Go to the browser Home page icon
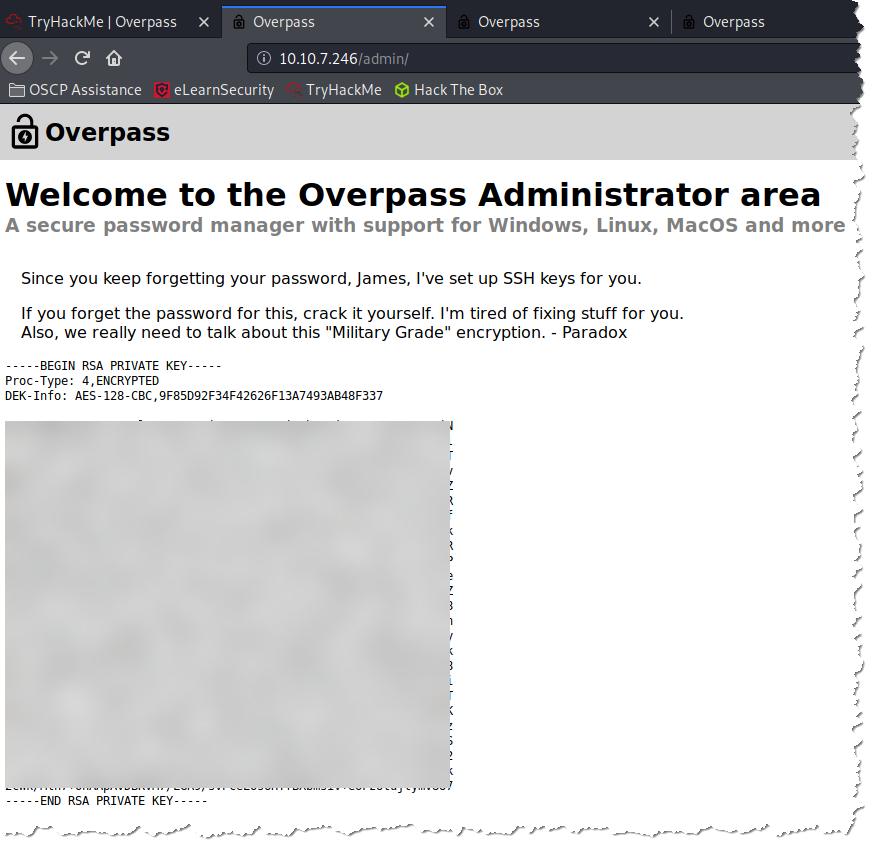This screenshot has width=872, height=845. point(114,58)
